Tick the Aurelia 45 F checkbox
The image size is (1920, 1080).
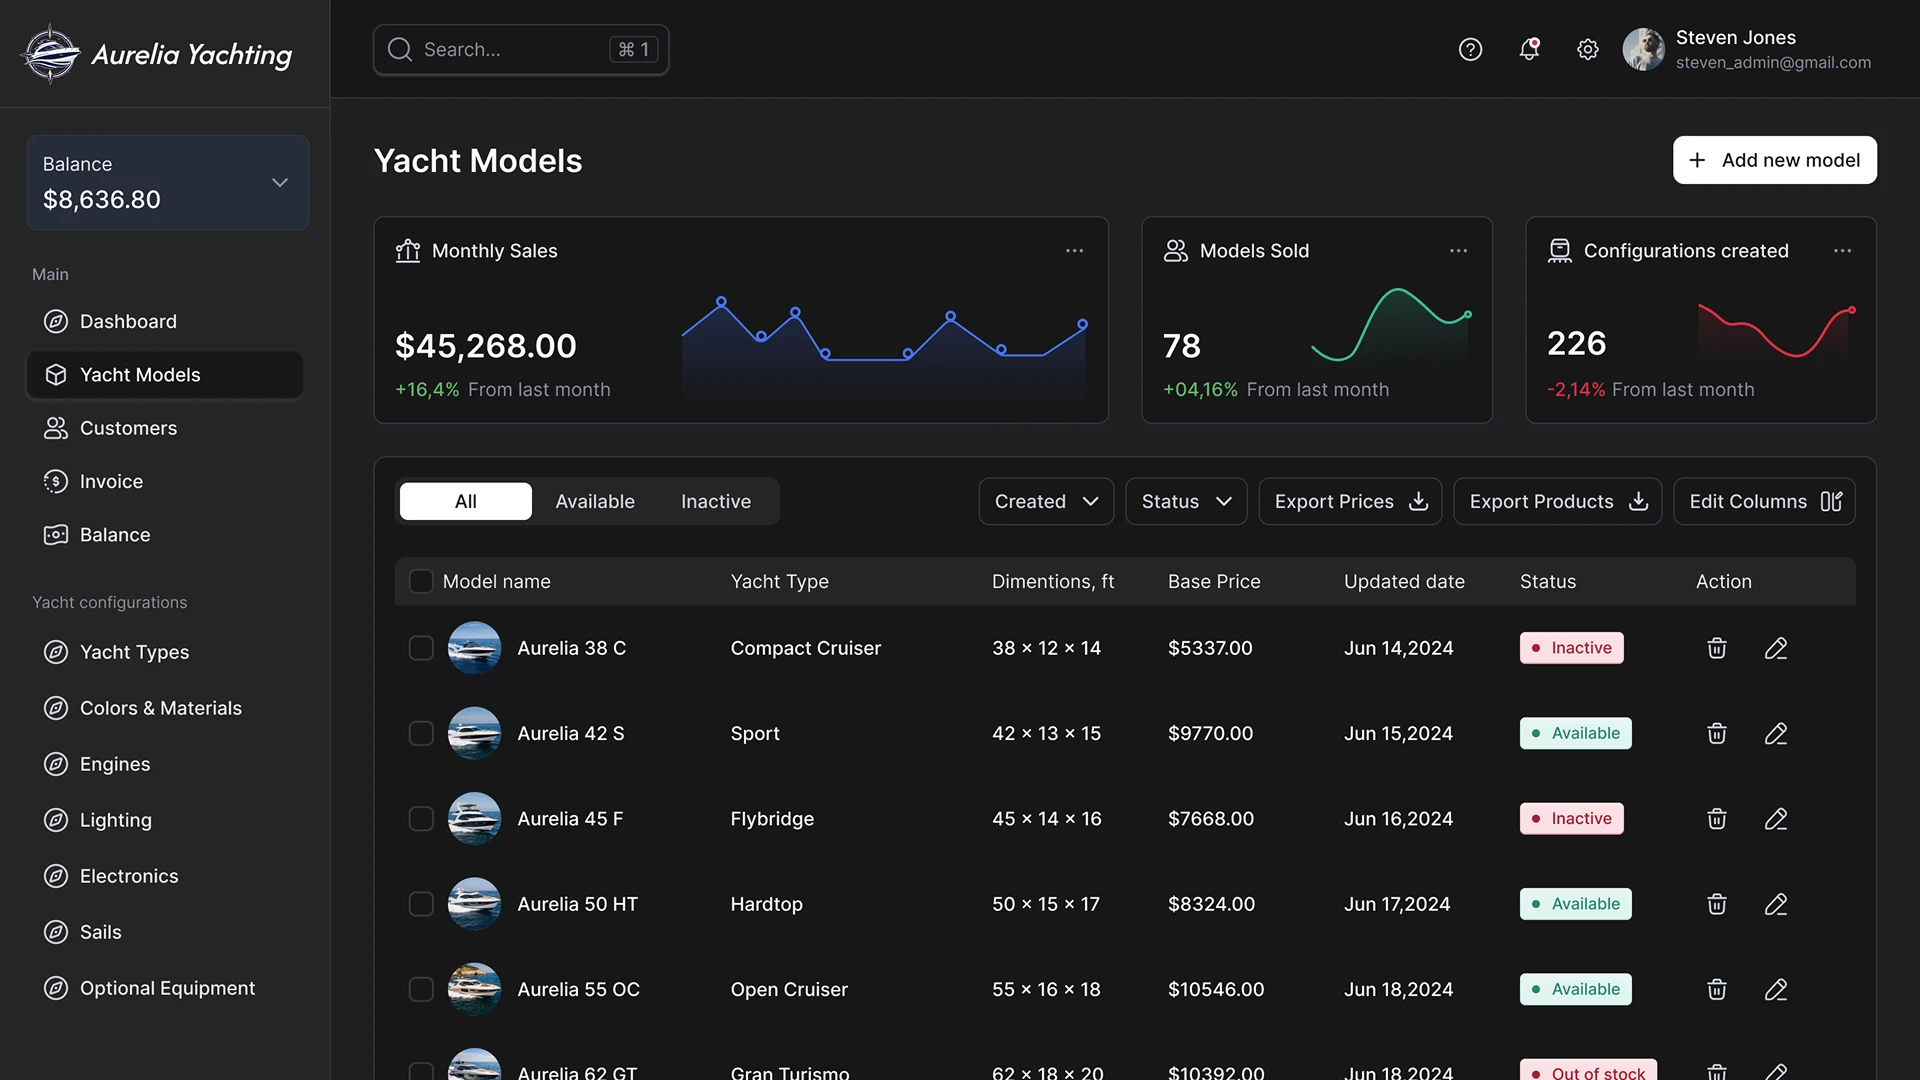[421, 819]
